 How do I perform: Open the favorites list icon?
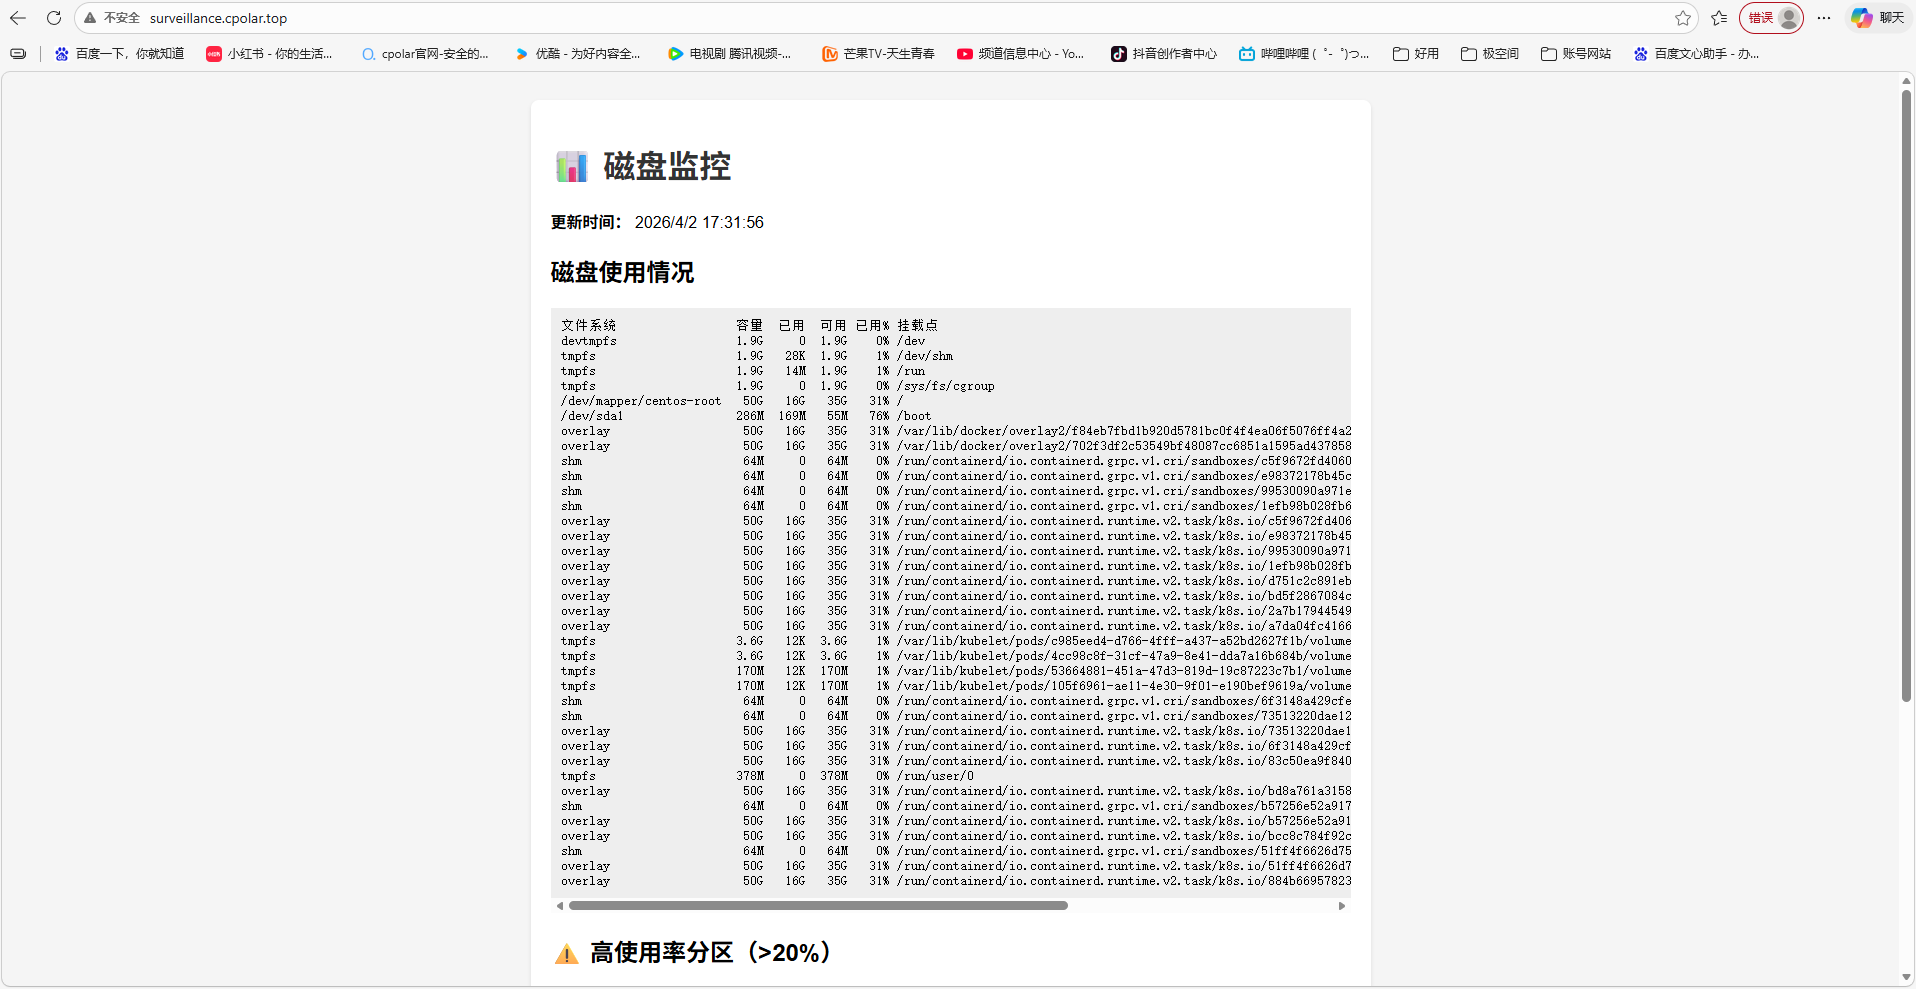[x=1719, y=18]
